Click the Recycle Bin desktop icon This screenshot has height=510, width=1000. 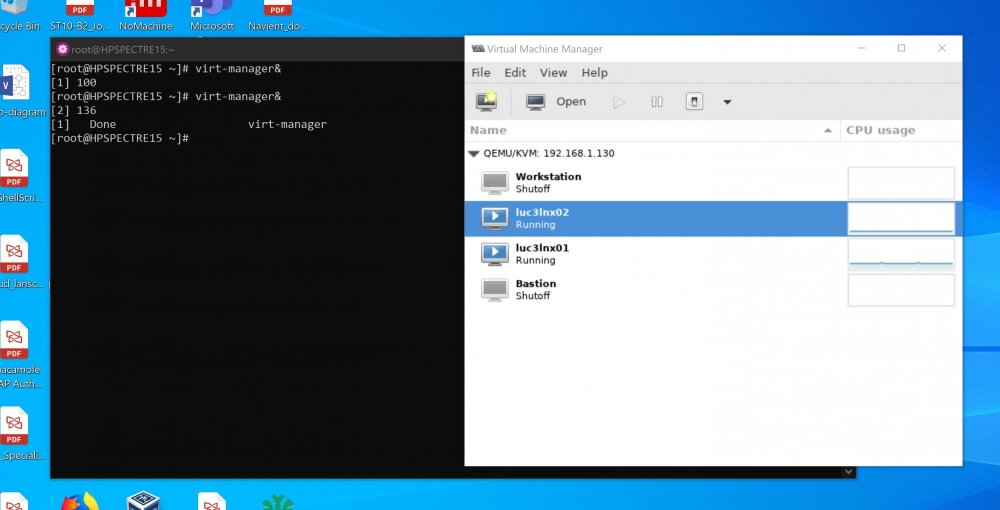18,15
